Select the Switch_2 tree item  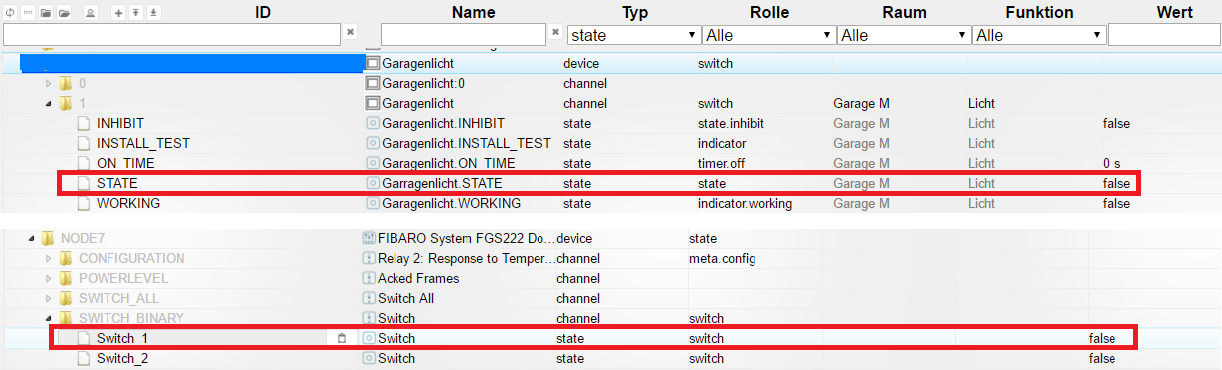click(122, 358)
